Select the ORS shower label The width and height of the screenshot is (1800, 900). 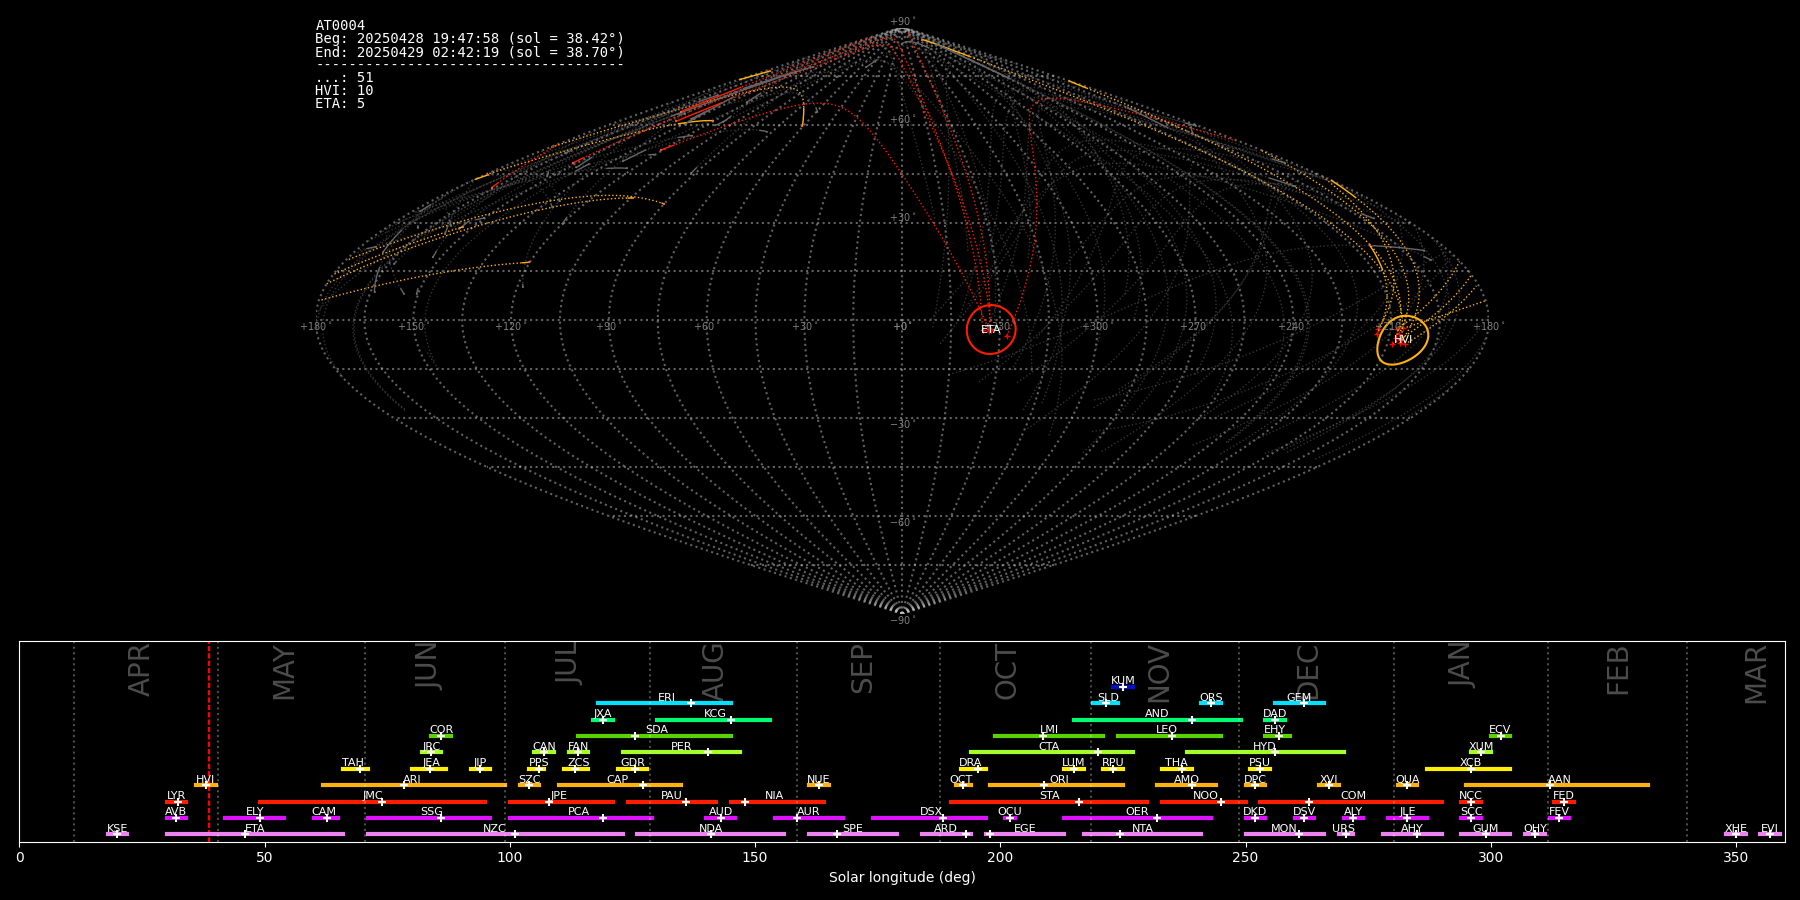coord(1211,698)
